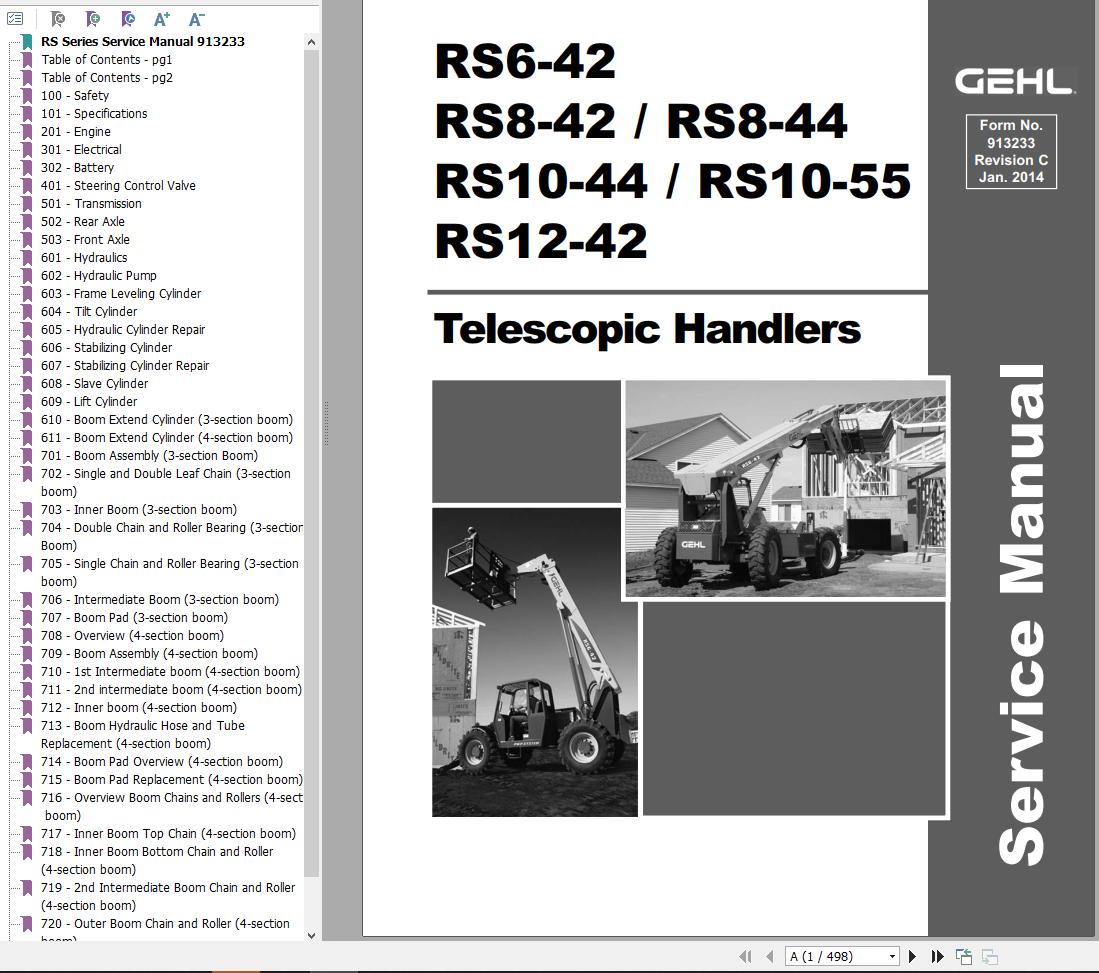Click the go-to current bookmark icon
1099x973 pixels.
coord(128,19)
